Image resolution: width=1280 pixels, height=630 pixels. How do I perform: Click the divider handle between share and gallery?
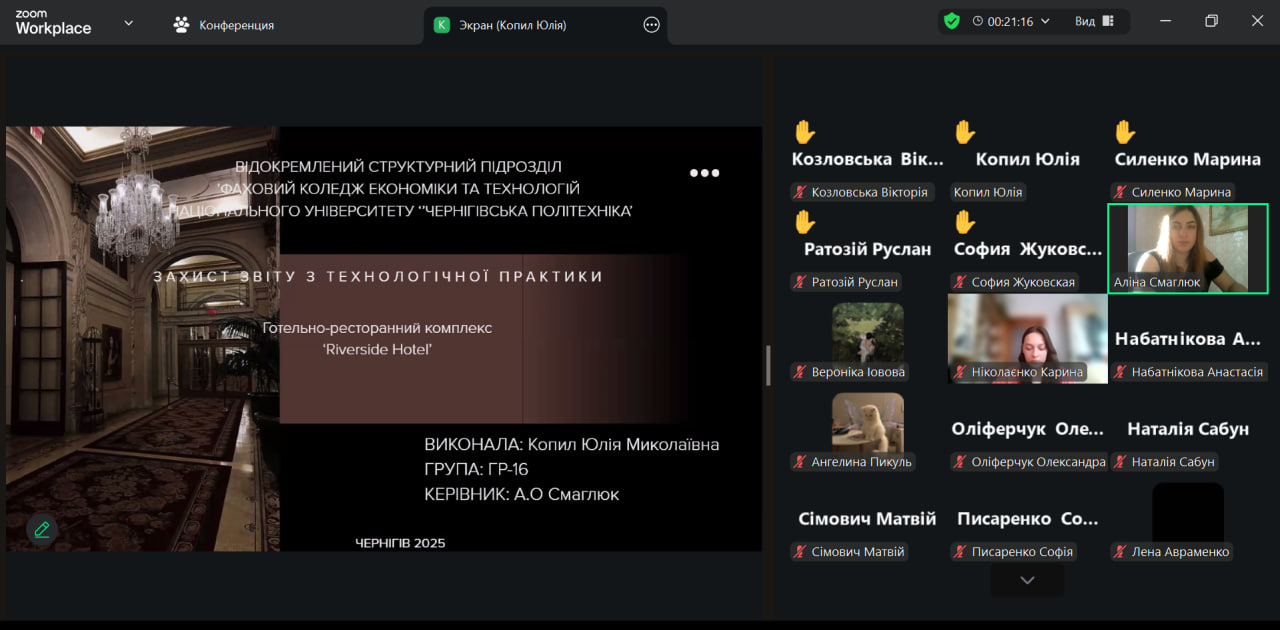tap(768, 365)
